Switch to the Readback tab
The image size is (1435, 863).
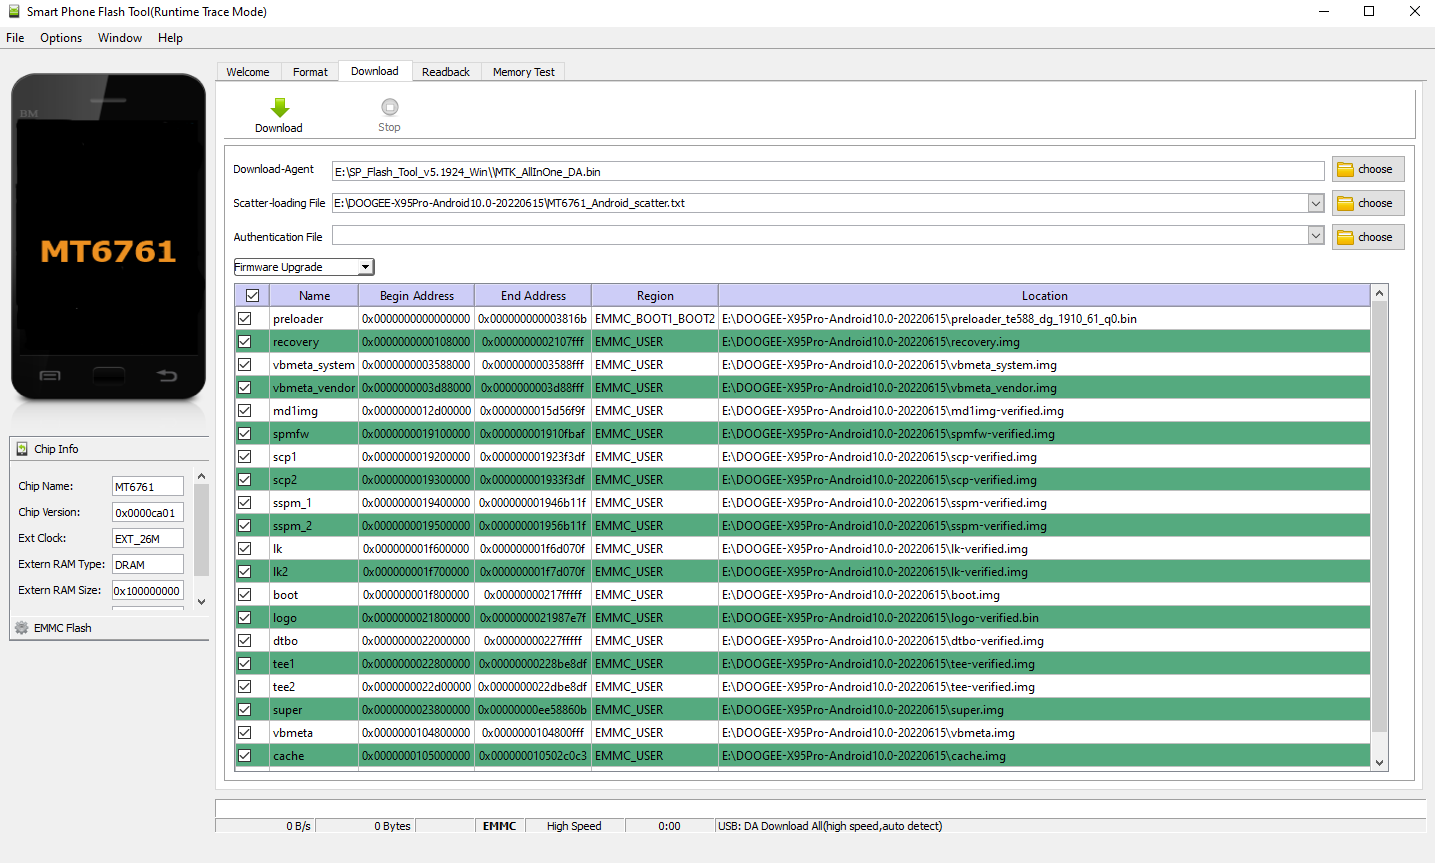(445, 72)
